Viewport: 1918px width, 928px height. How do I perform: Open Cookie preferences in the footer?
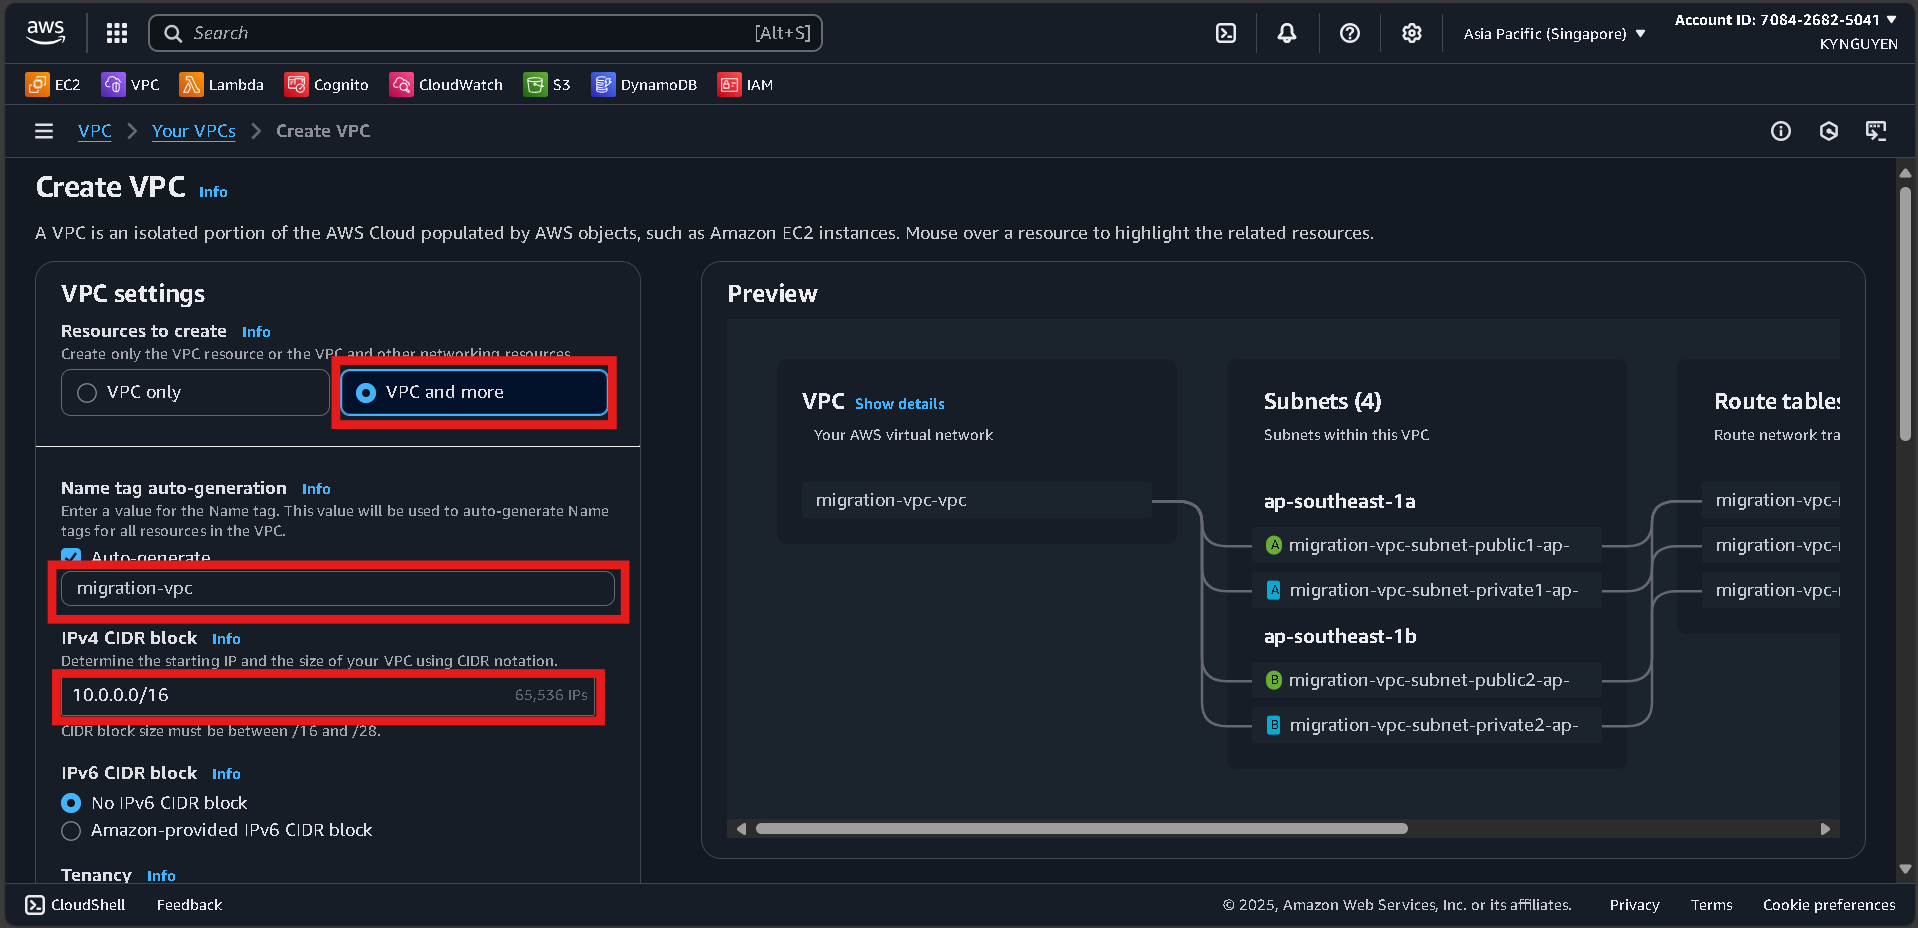1829,904
